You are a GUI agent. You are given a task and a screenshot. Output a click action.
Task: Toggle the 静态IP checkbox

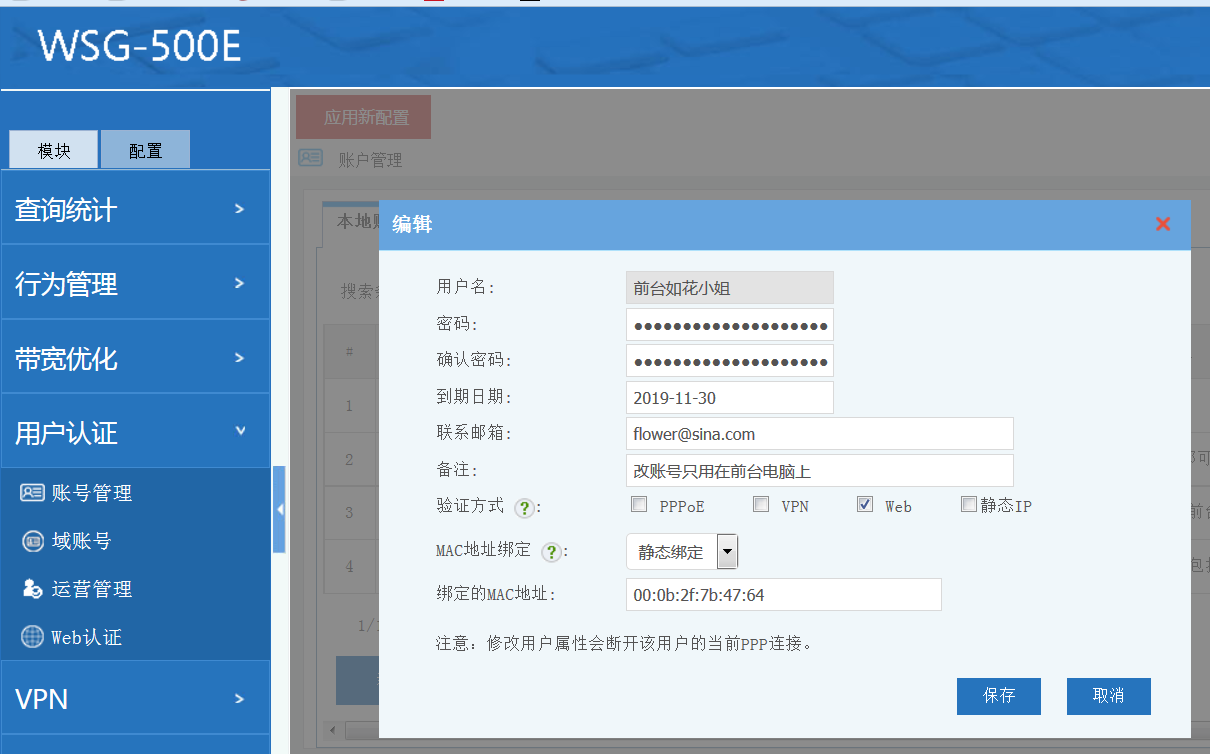coord(968,505)
